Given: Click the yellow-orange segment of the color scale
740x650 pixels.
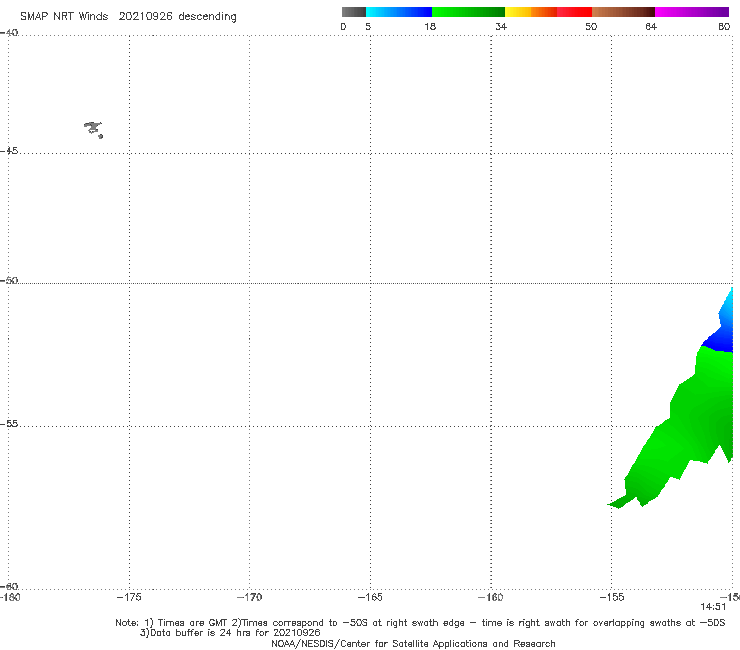Looking at the screenshot, I should 530,12.
